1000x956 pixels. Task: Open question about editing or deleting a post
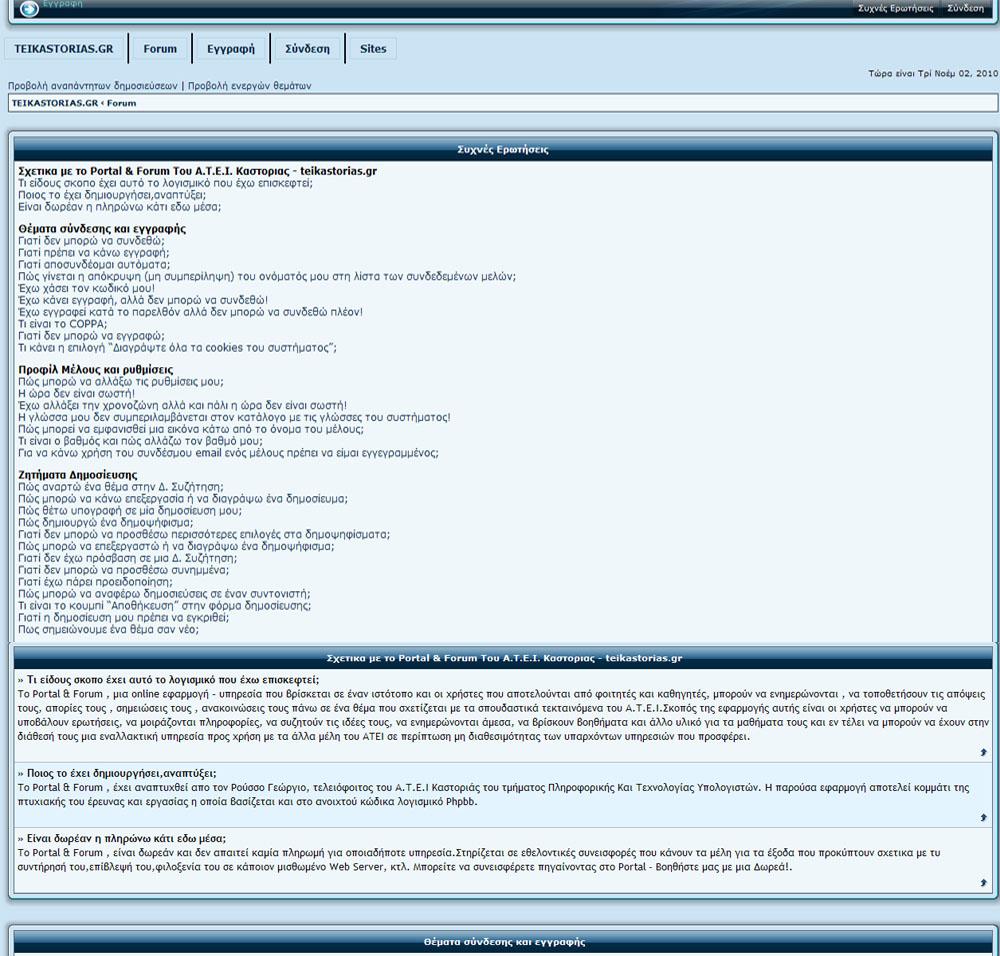[183, 499]
